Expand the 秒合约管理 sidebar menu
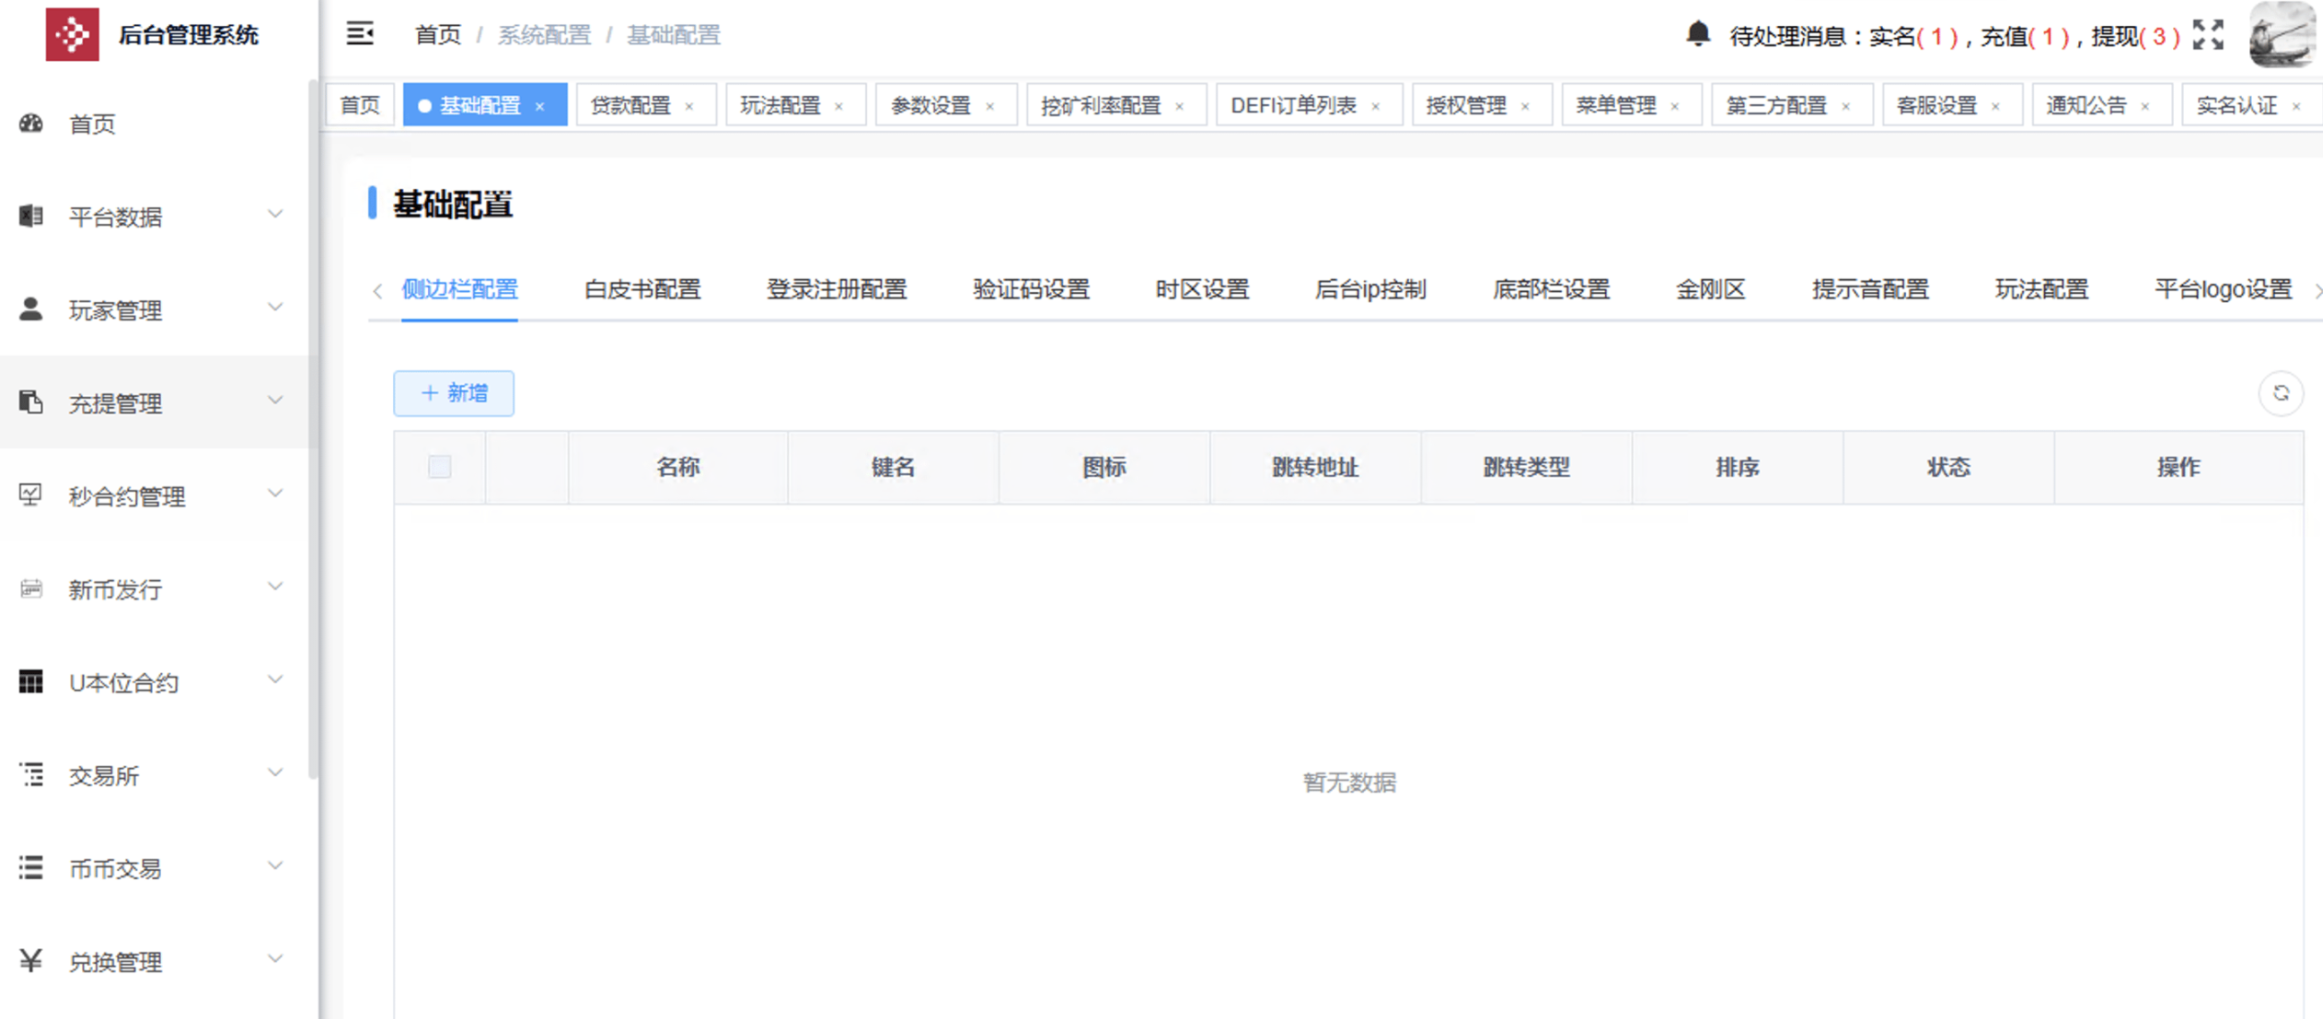The image size is (2323, 1019). (275, 494)
